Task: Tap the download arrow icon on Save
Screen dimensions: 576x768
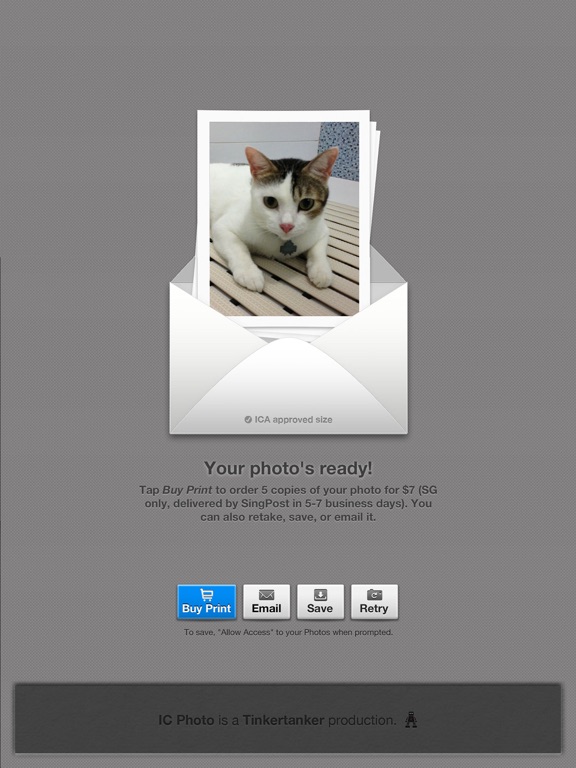Action: pyautogui.click(x=320, y=595)
